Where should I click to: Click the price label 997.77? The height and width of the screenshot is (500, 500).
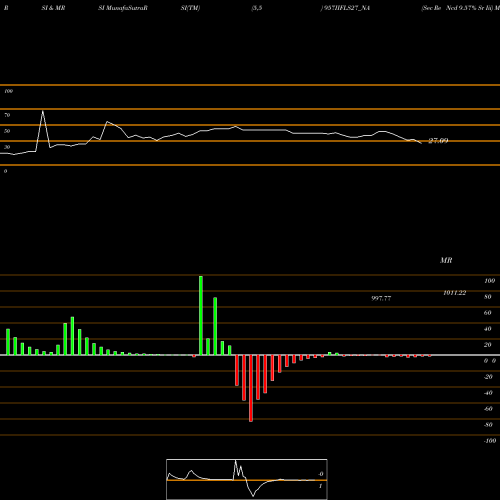381,298
